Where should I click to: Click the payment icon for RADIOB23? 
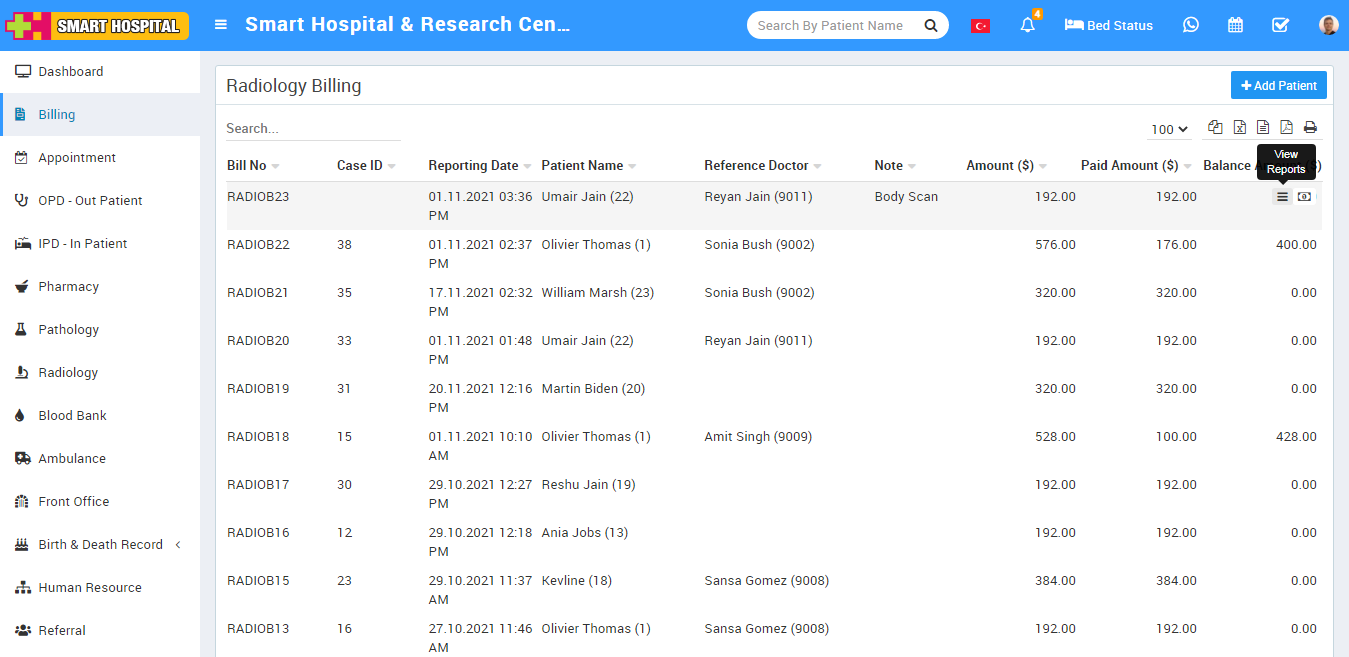[x=1304, y=197]
